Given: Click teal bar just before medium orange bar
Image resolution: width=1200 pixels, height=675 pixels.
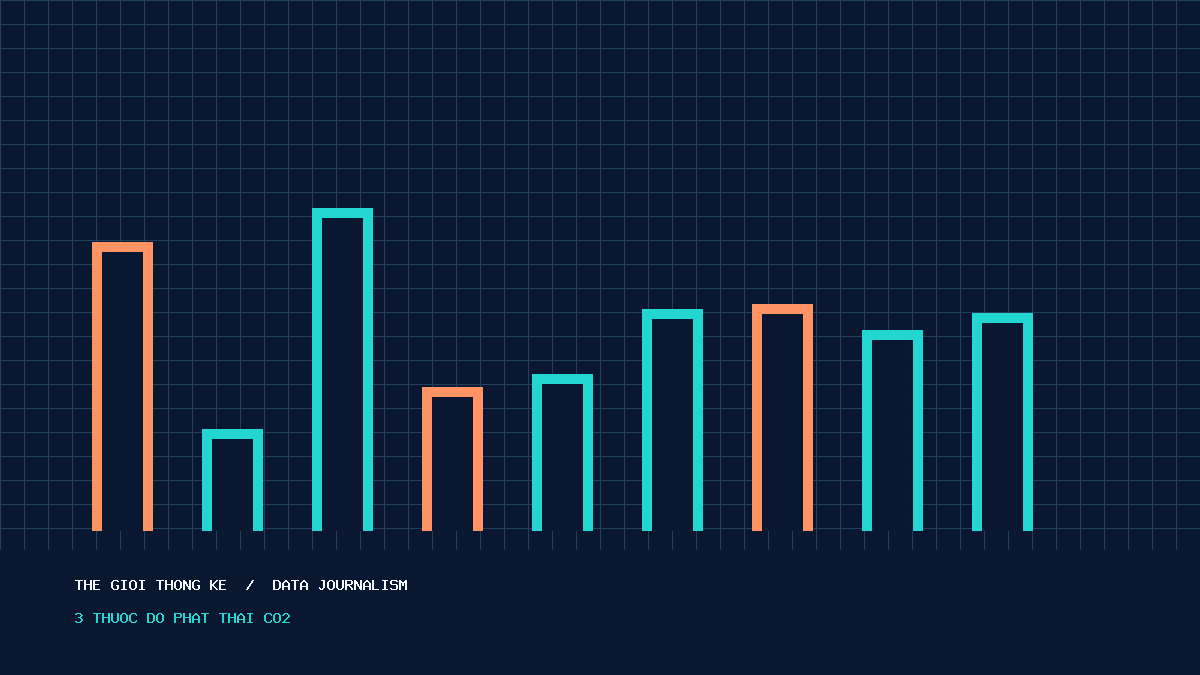Looking at the screenshot, I should point(672,420).
